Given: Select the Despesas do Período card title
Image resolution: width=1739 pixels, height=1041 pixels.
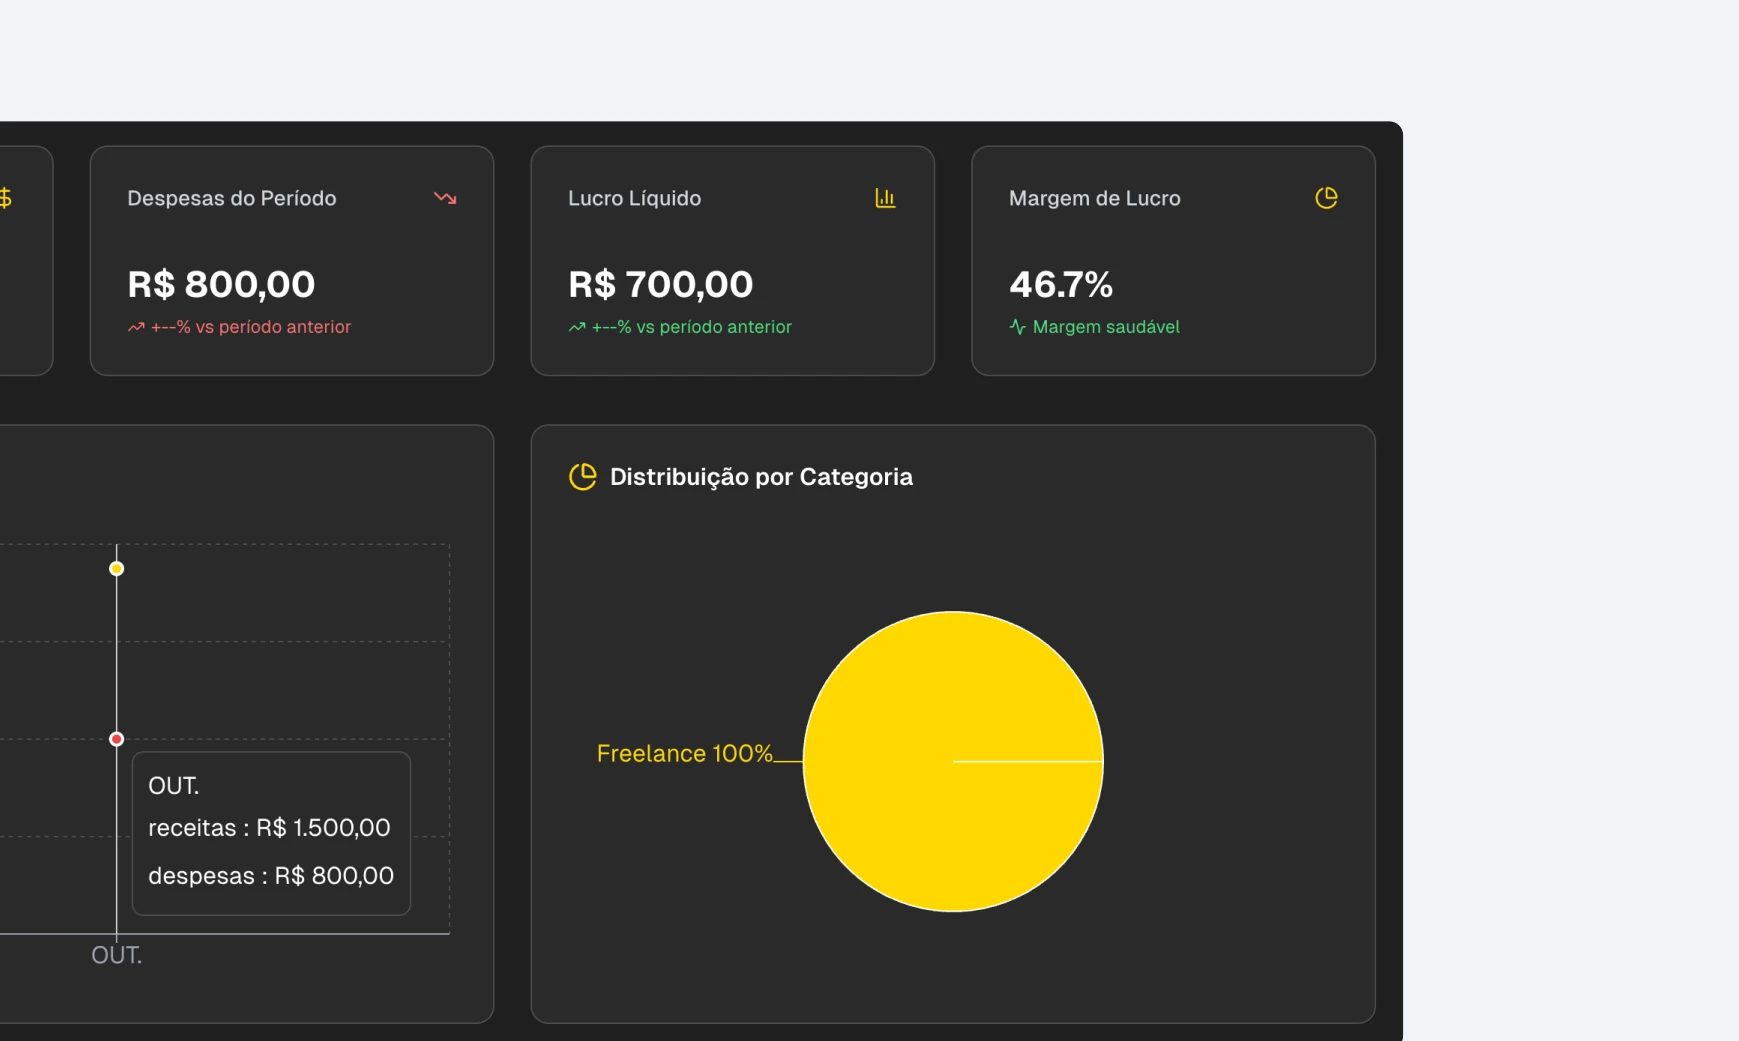Looking at the screenshot, I should coord(232,198).
